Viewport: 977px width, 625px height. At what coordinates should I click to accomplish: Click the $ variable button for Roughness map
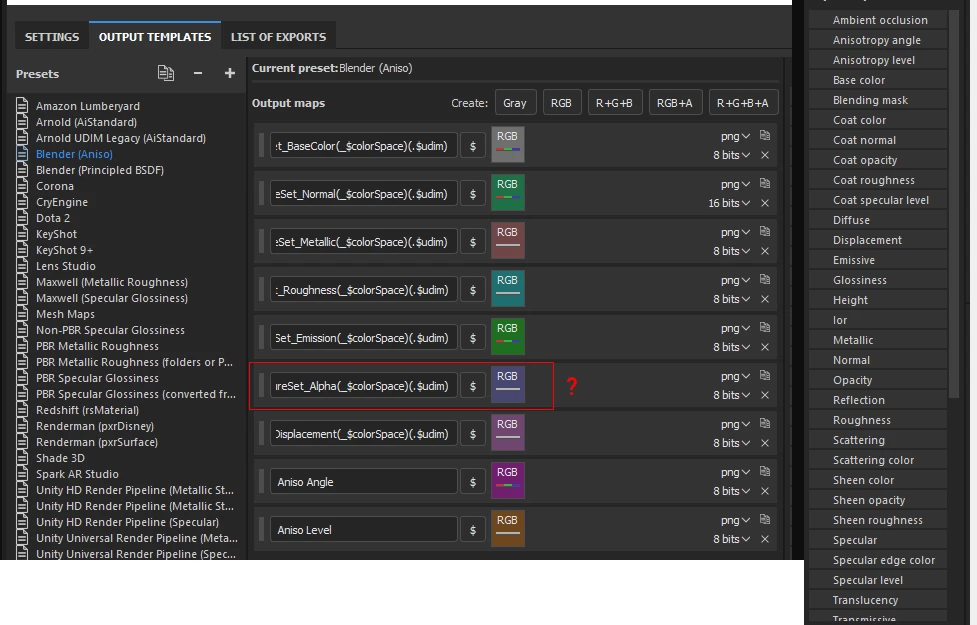[473, 290]
